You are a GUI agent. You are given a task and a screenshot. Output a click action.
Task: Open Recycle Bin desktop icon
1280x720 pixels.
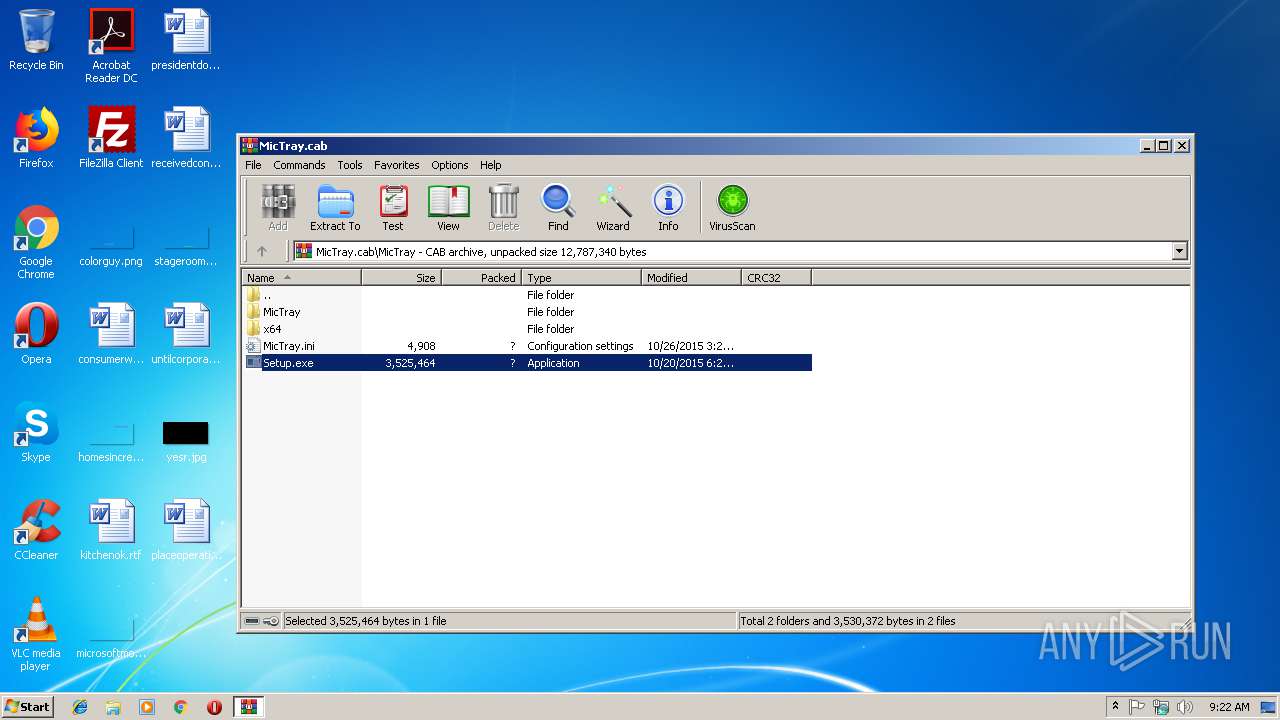point(36,41)
